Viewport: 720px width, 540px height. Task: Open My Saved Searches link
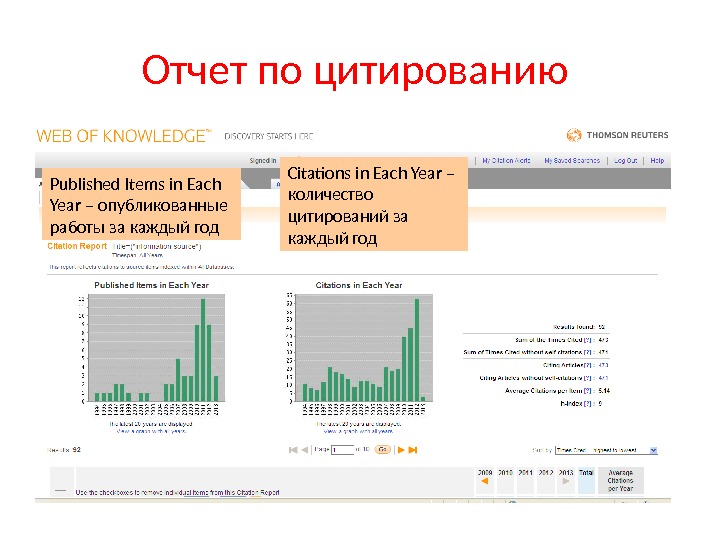click(x=572, y=161)
